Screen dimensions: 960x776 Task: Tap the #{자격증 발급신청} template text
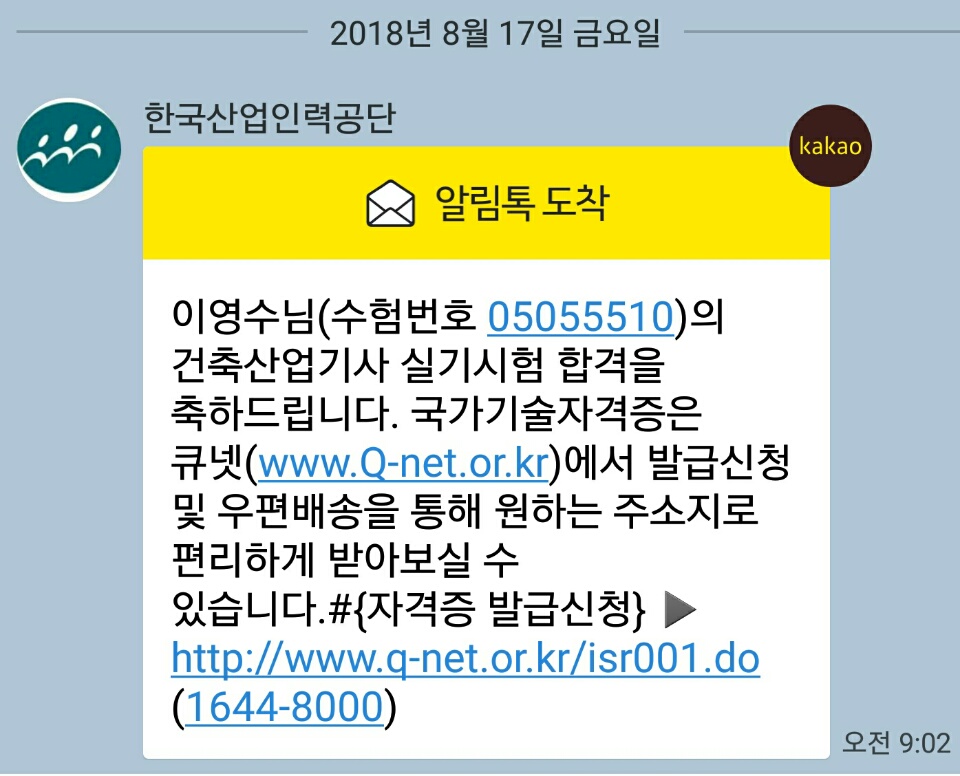[486, 609]
